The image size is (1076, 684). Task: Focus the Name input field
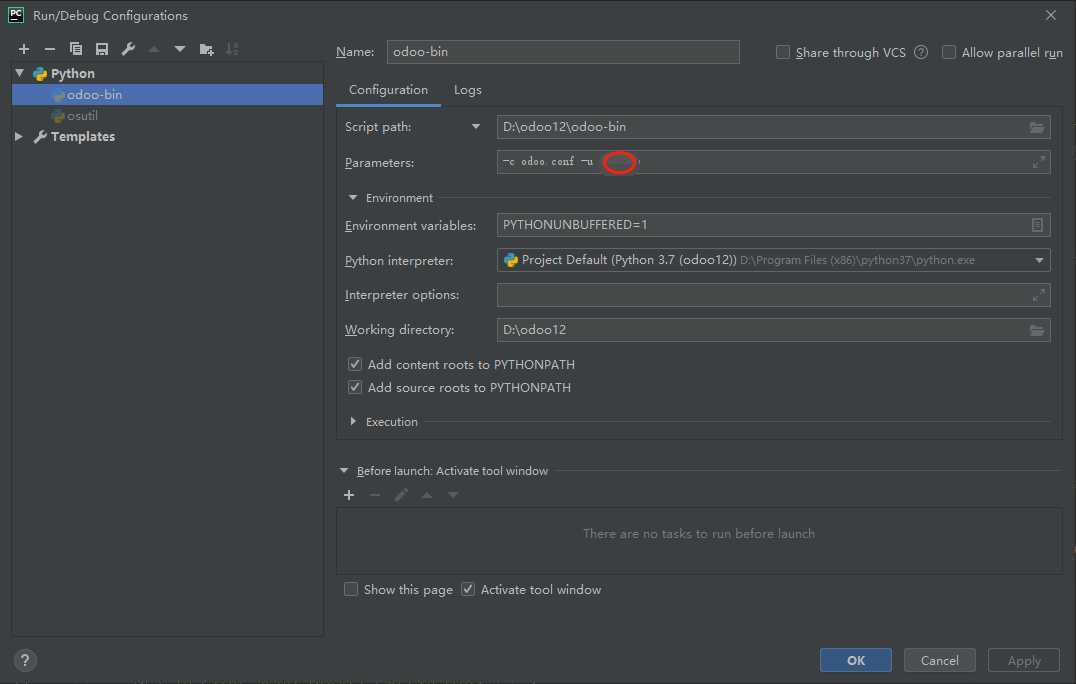pyautogui.click(x=563, y=52)
